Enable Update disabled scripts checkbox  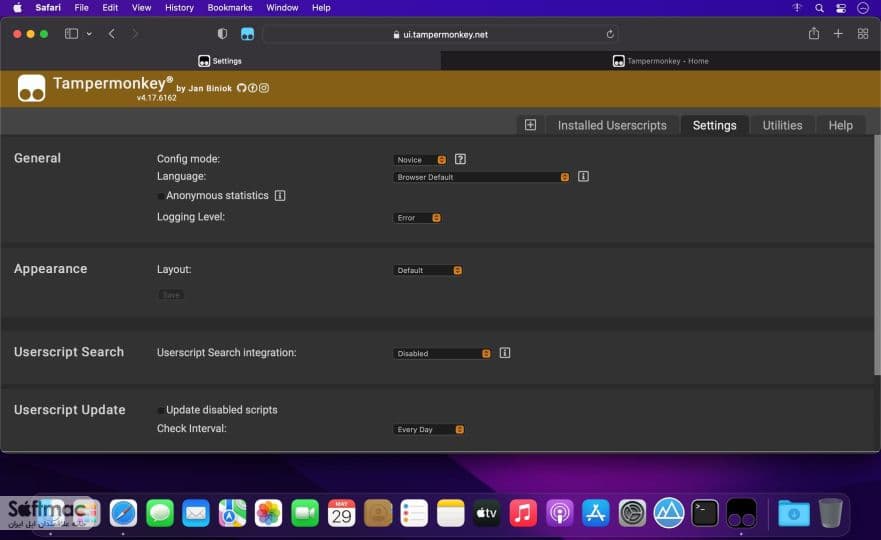(161, 410)
